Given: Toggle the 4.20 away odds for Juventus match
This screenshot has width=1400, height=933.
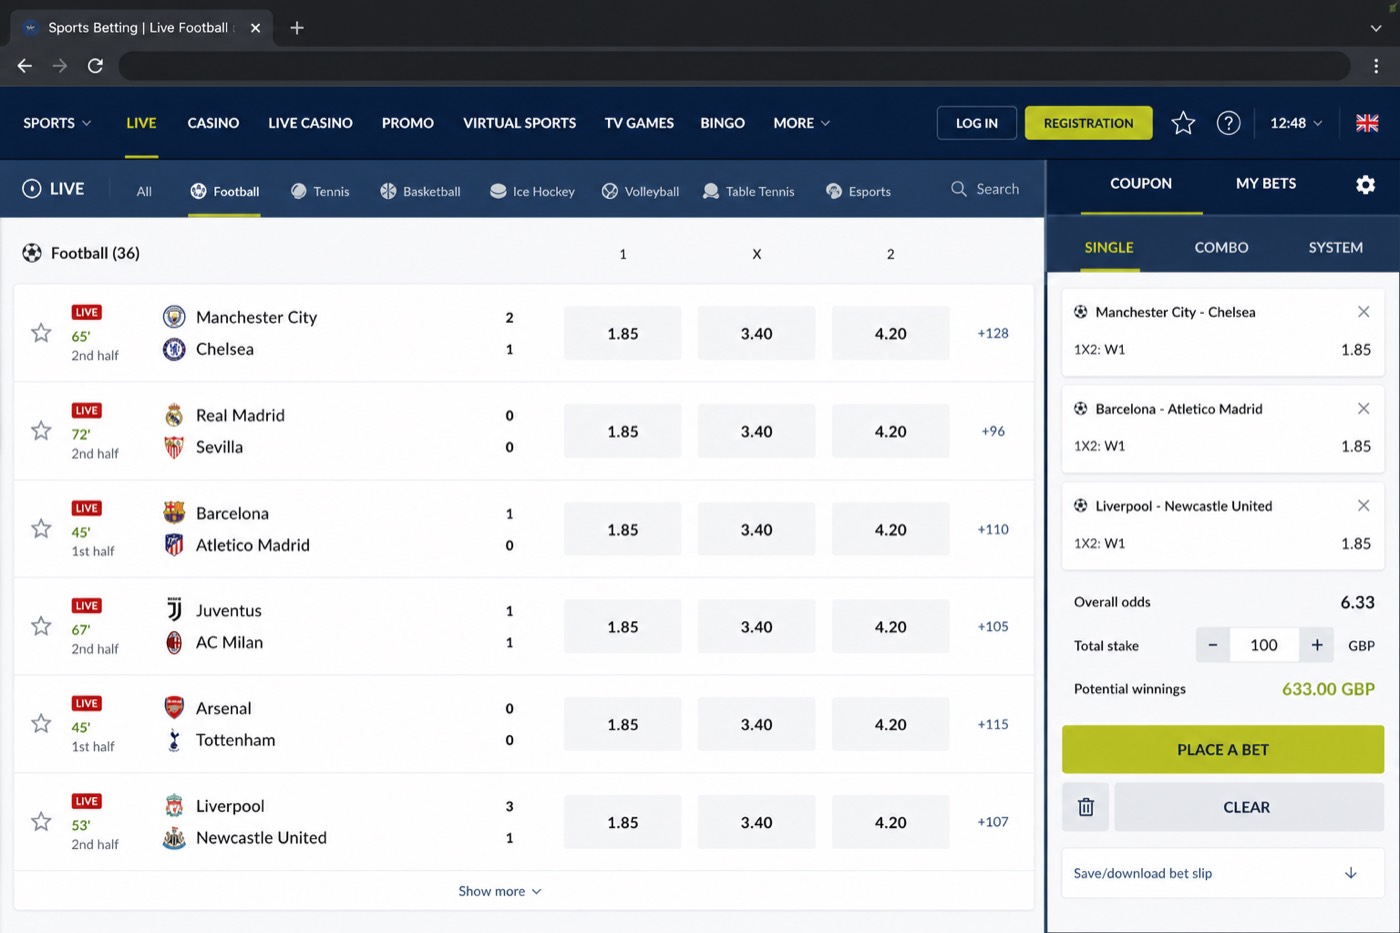Looking at the screenshot, I should 891,627.
